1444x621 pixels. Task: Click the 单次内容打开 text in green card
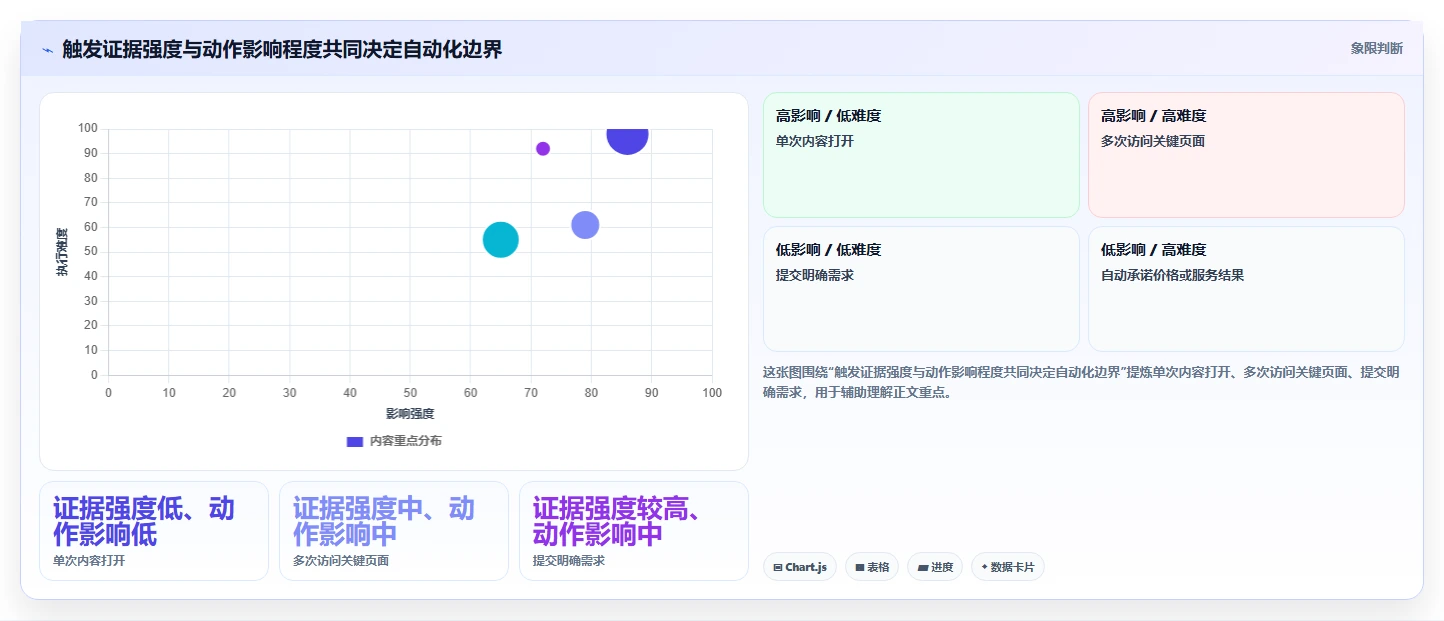(815, 141)
